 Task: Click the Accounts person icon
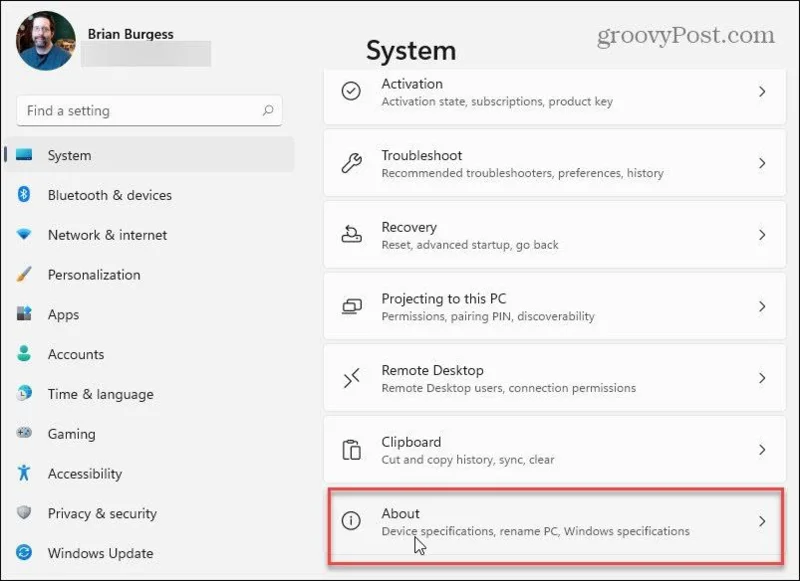24,353
